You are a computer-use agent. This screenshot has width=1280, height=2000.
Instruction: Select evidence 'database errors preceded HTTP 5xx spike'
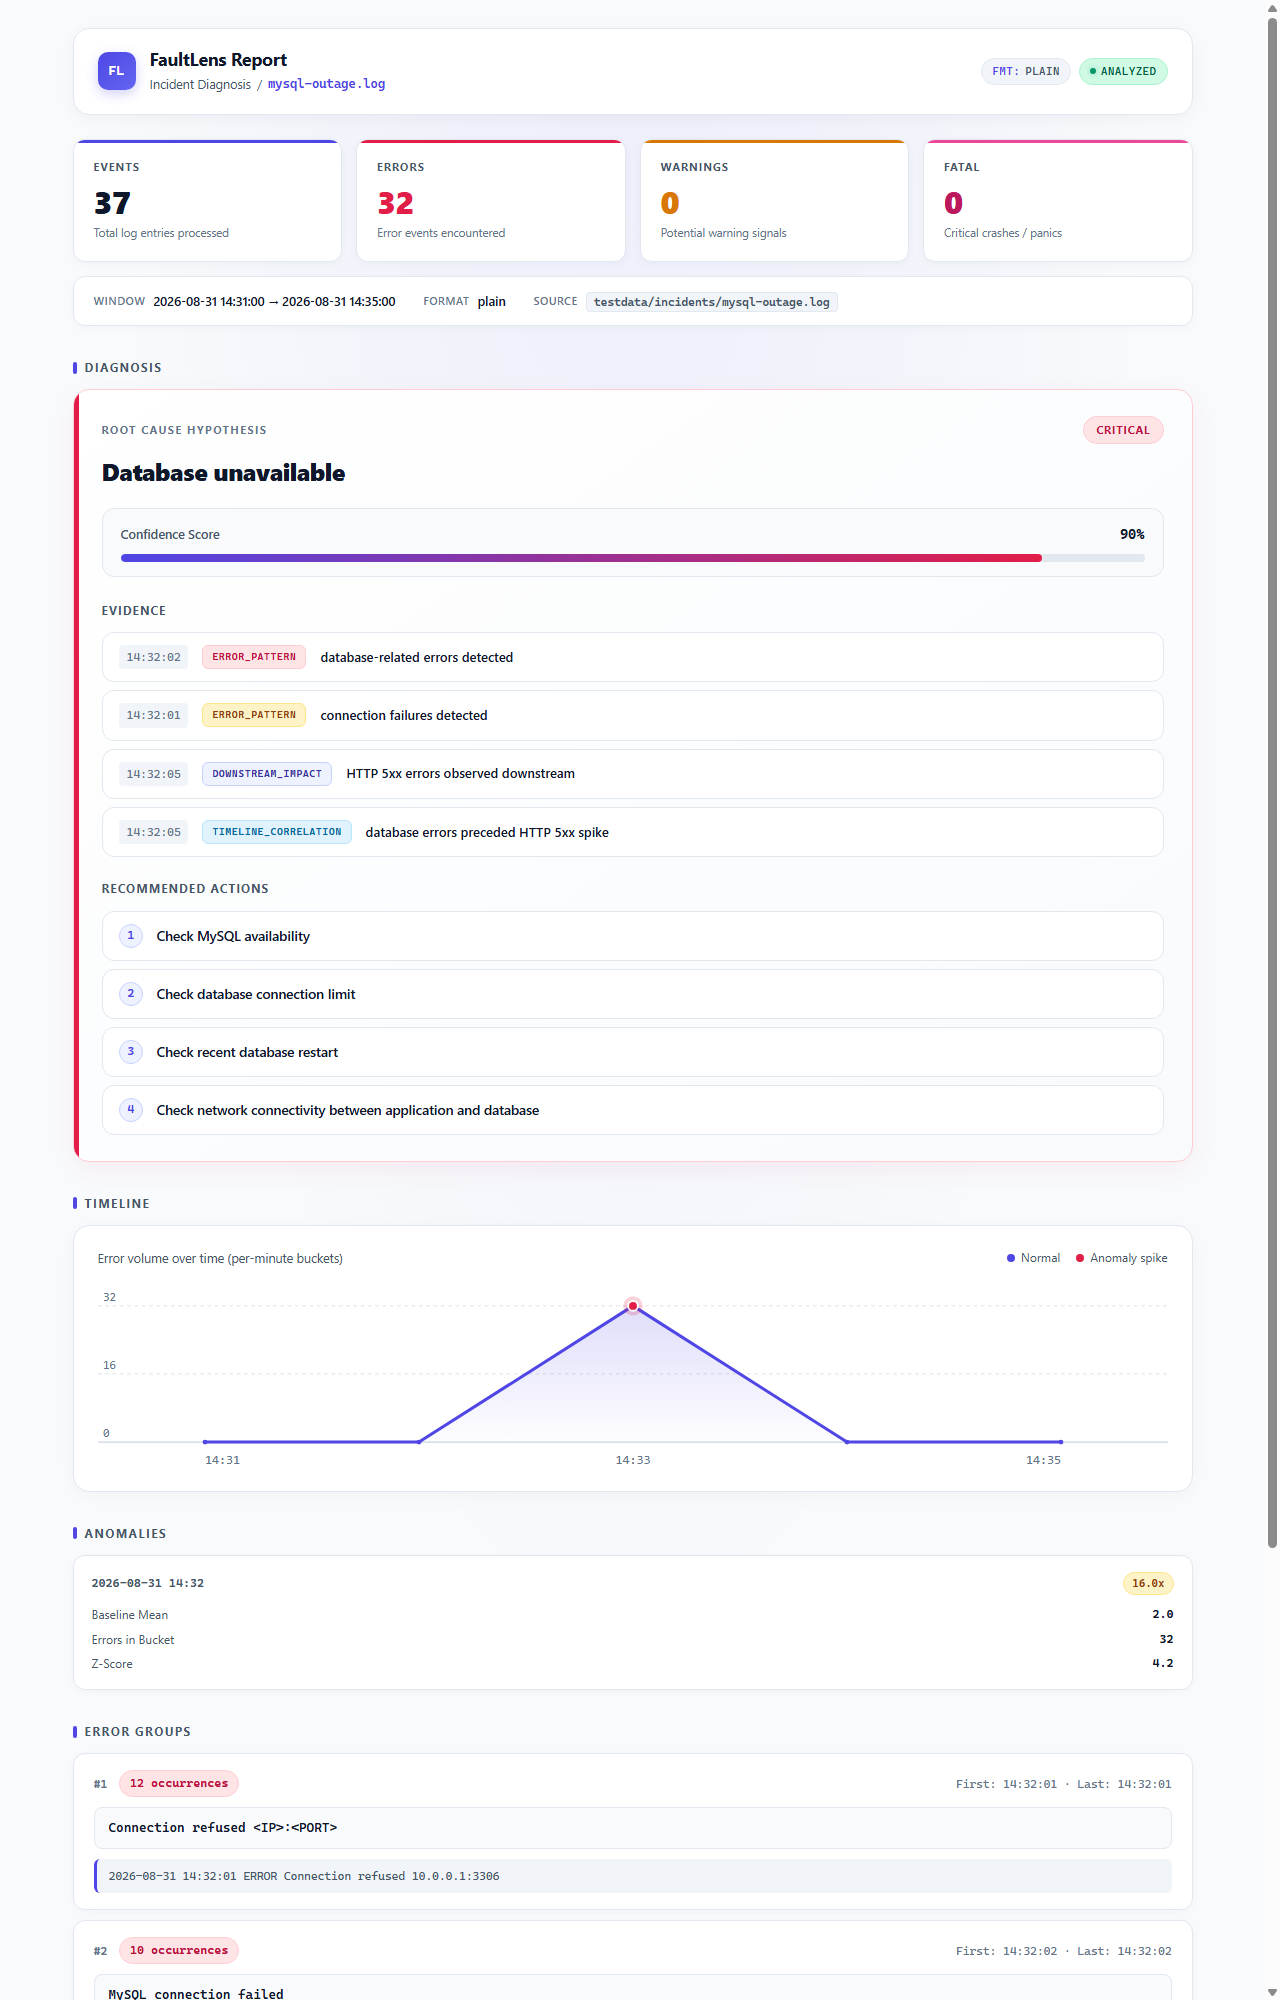[632, 832]
